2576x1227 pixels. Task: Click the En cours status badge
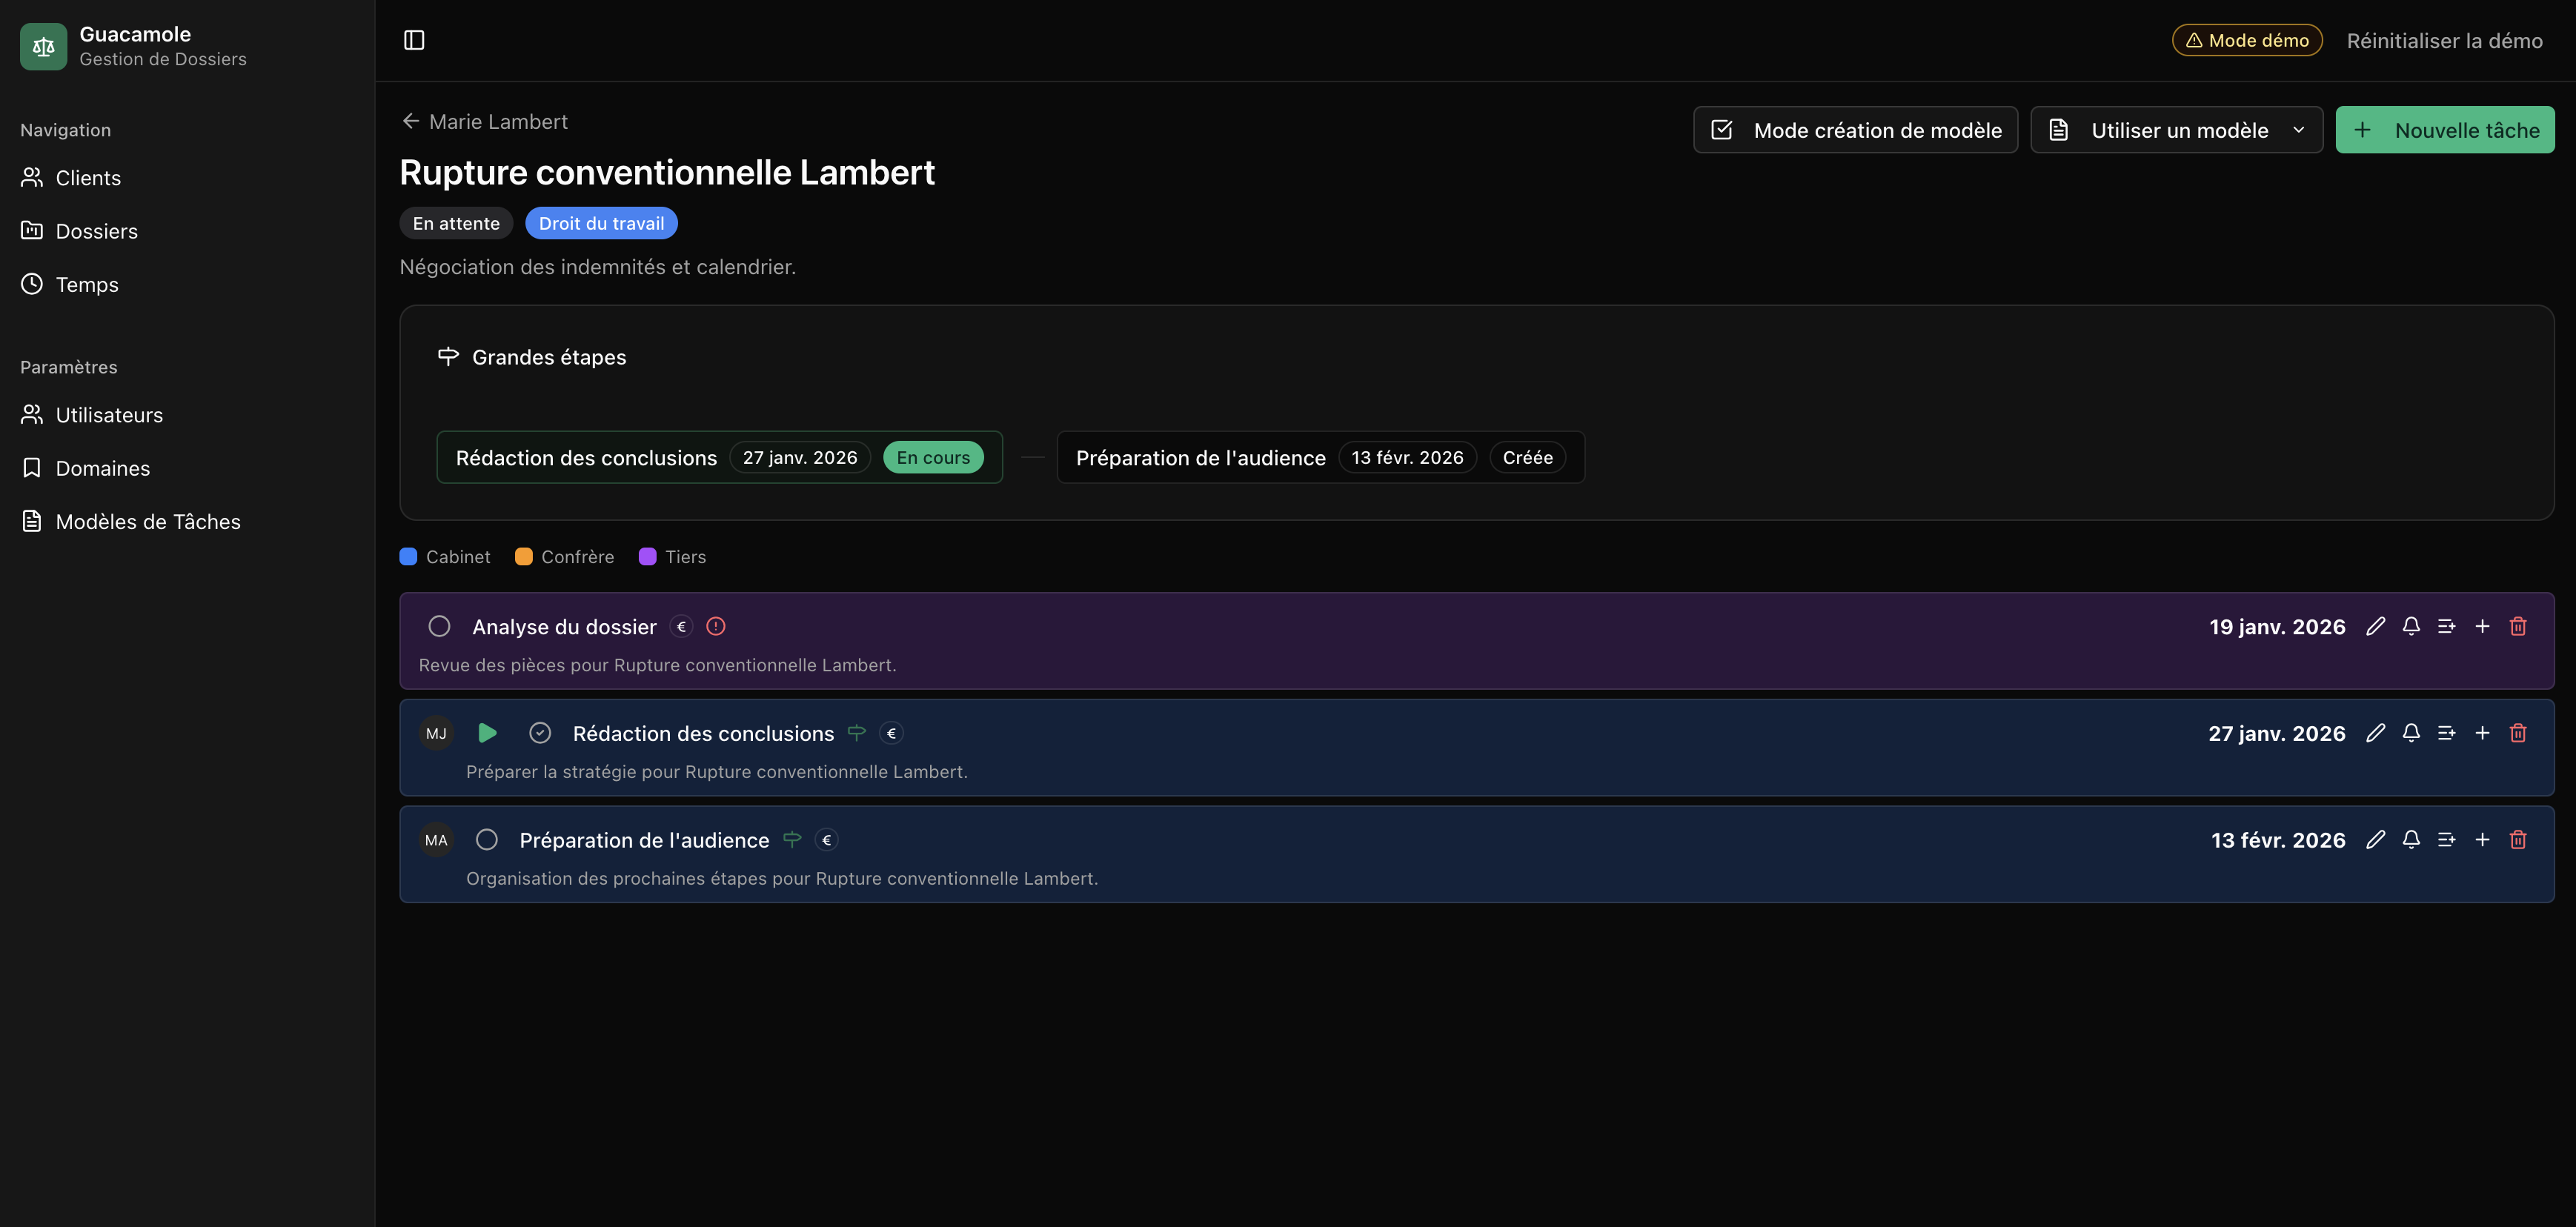coord(932,458)
